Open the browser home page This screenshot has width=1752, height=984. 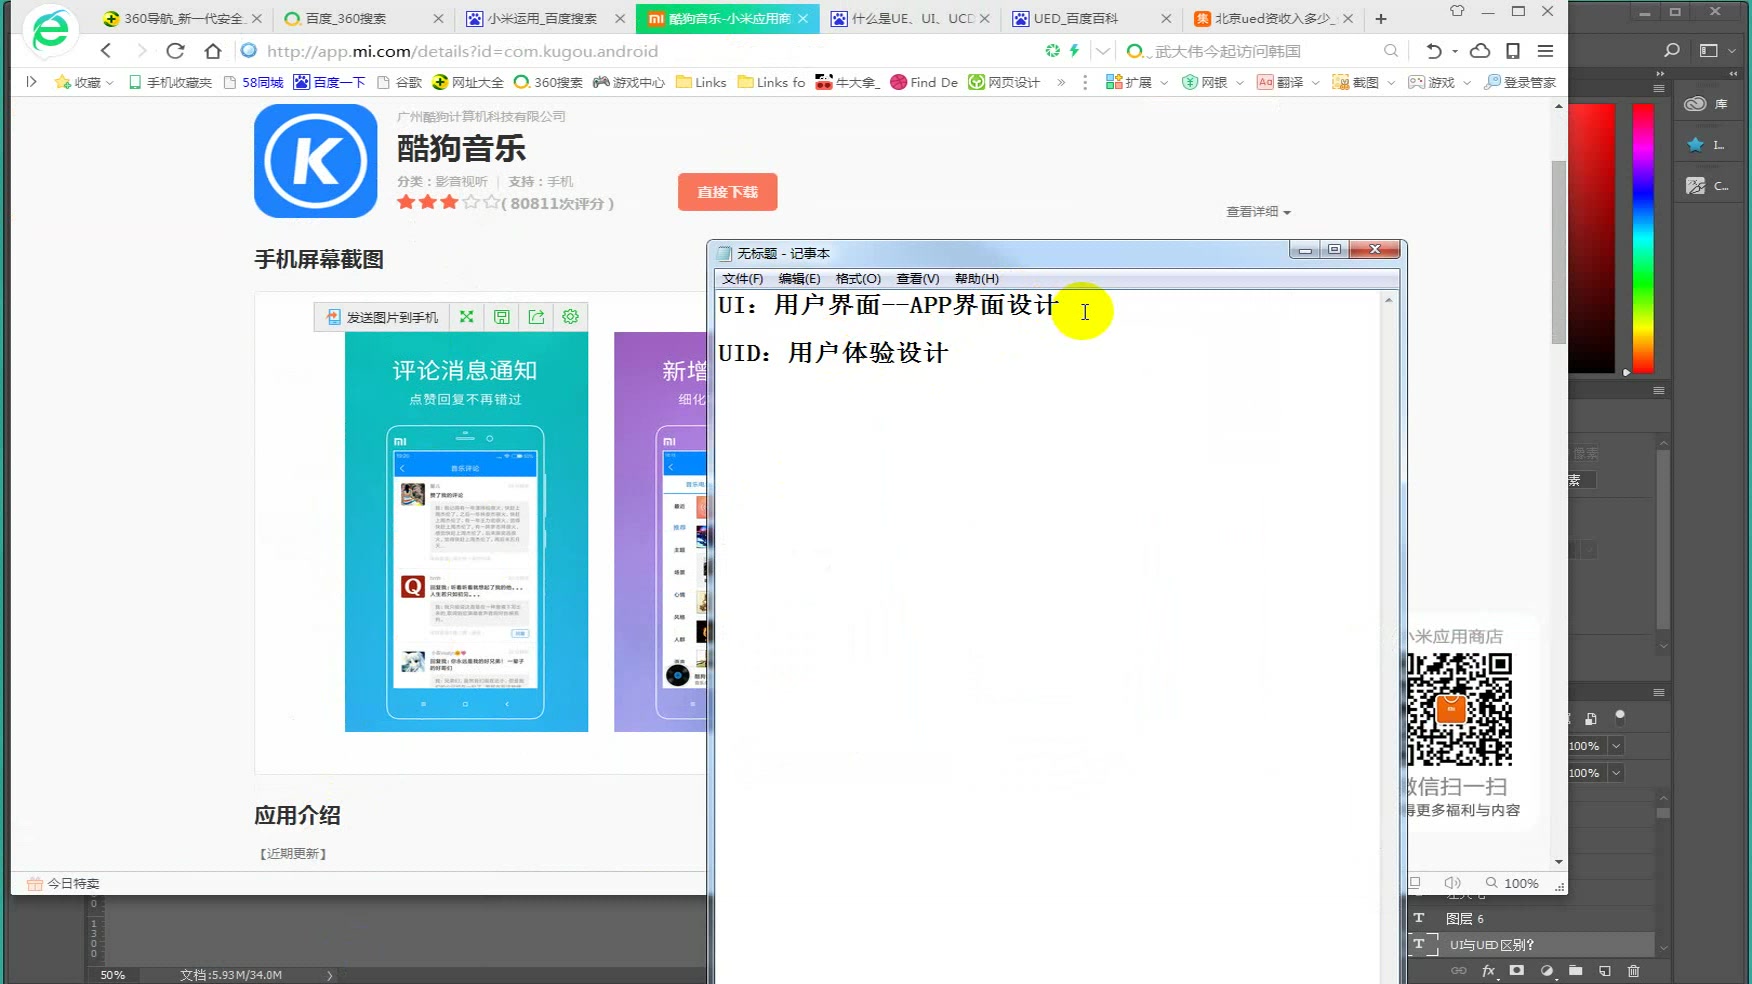(212, 51)
